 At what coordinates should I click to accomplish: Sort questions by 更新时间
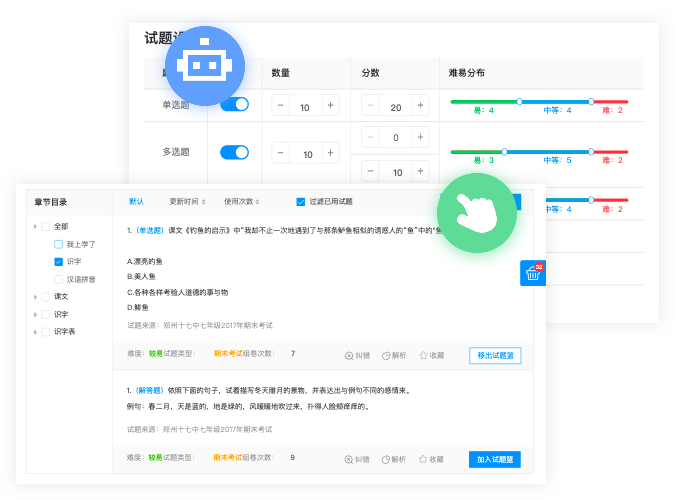coord(187,201)
